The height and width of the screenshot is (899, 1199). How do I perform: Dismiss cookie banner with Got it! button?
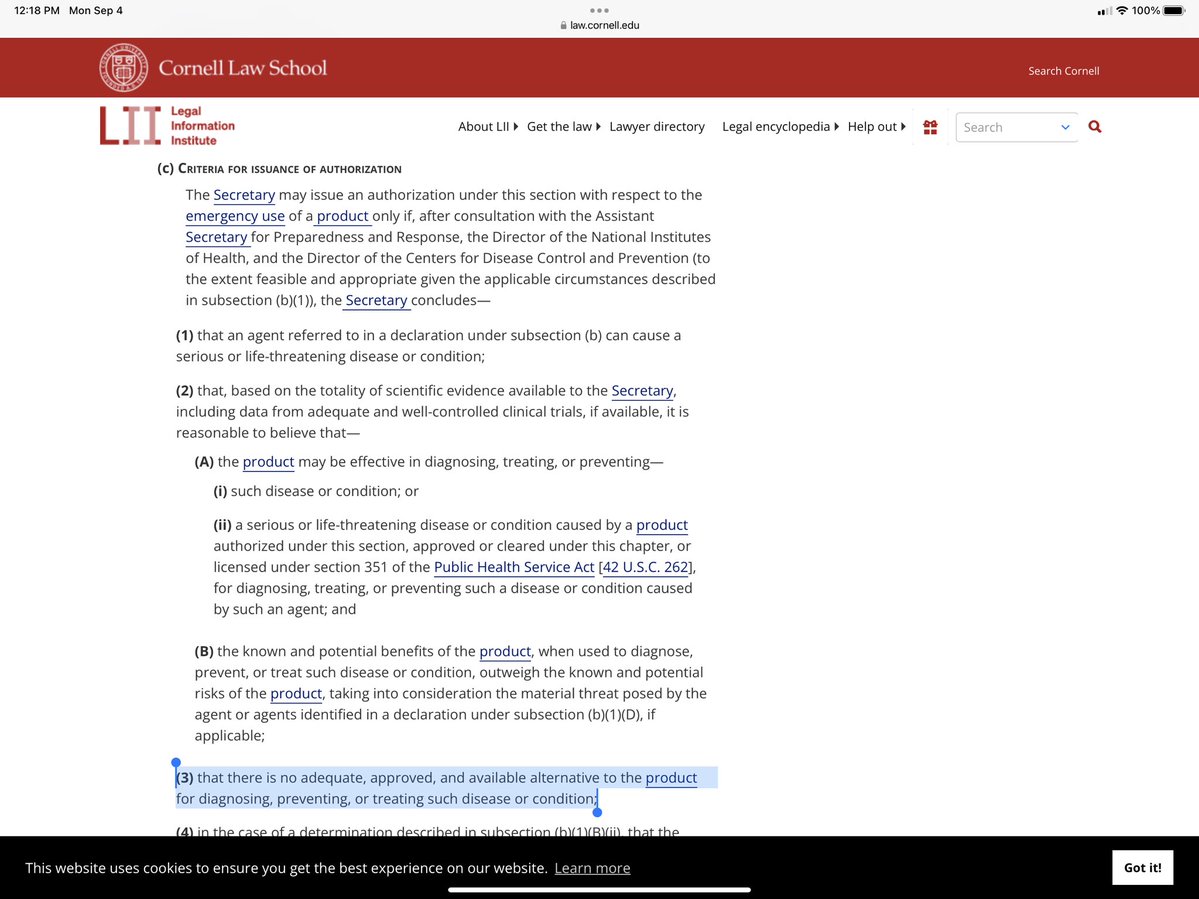pos(1142,867)
